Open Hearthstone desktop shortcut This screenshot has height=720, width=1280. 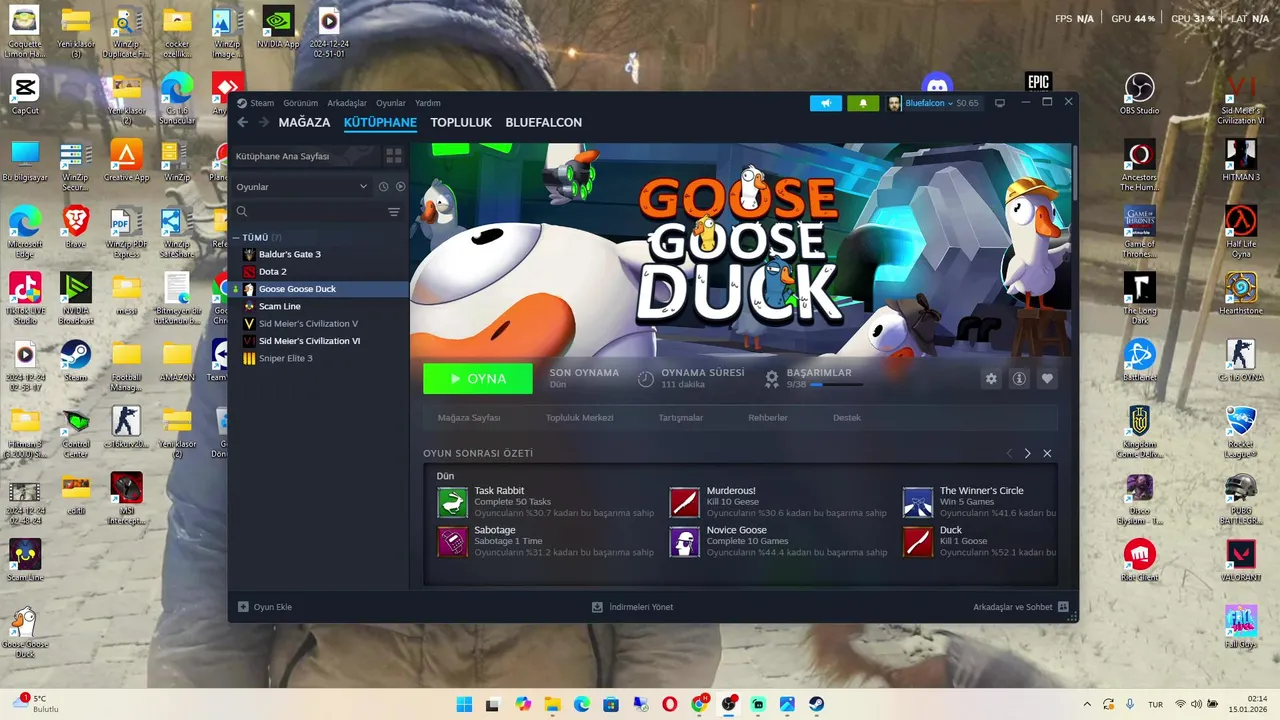1240,294
